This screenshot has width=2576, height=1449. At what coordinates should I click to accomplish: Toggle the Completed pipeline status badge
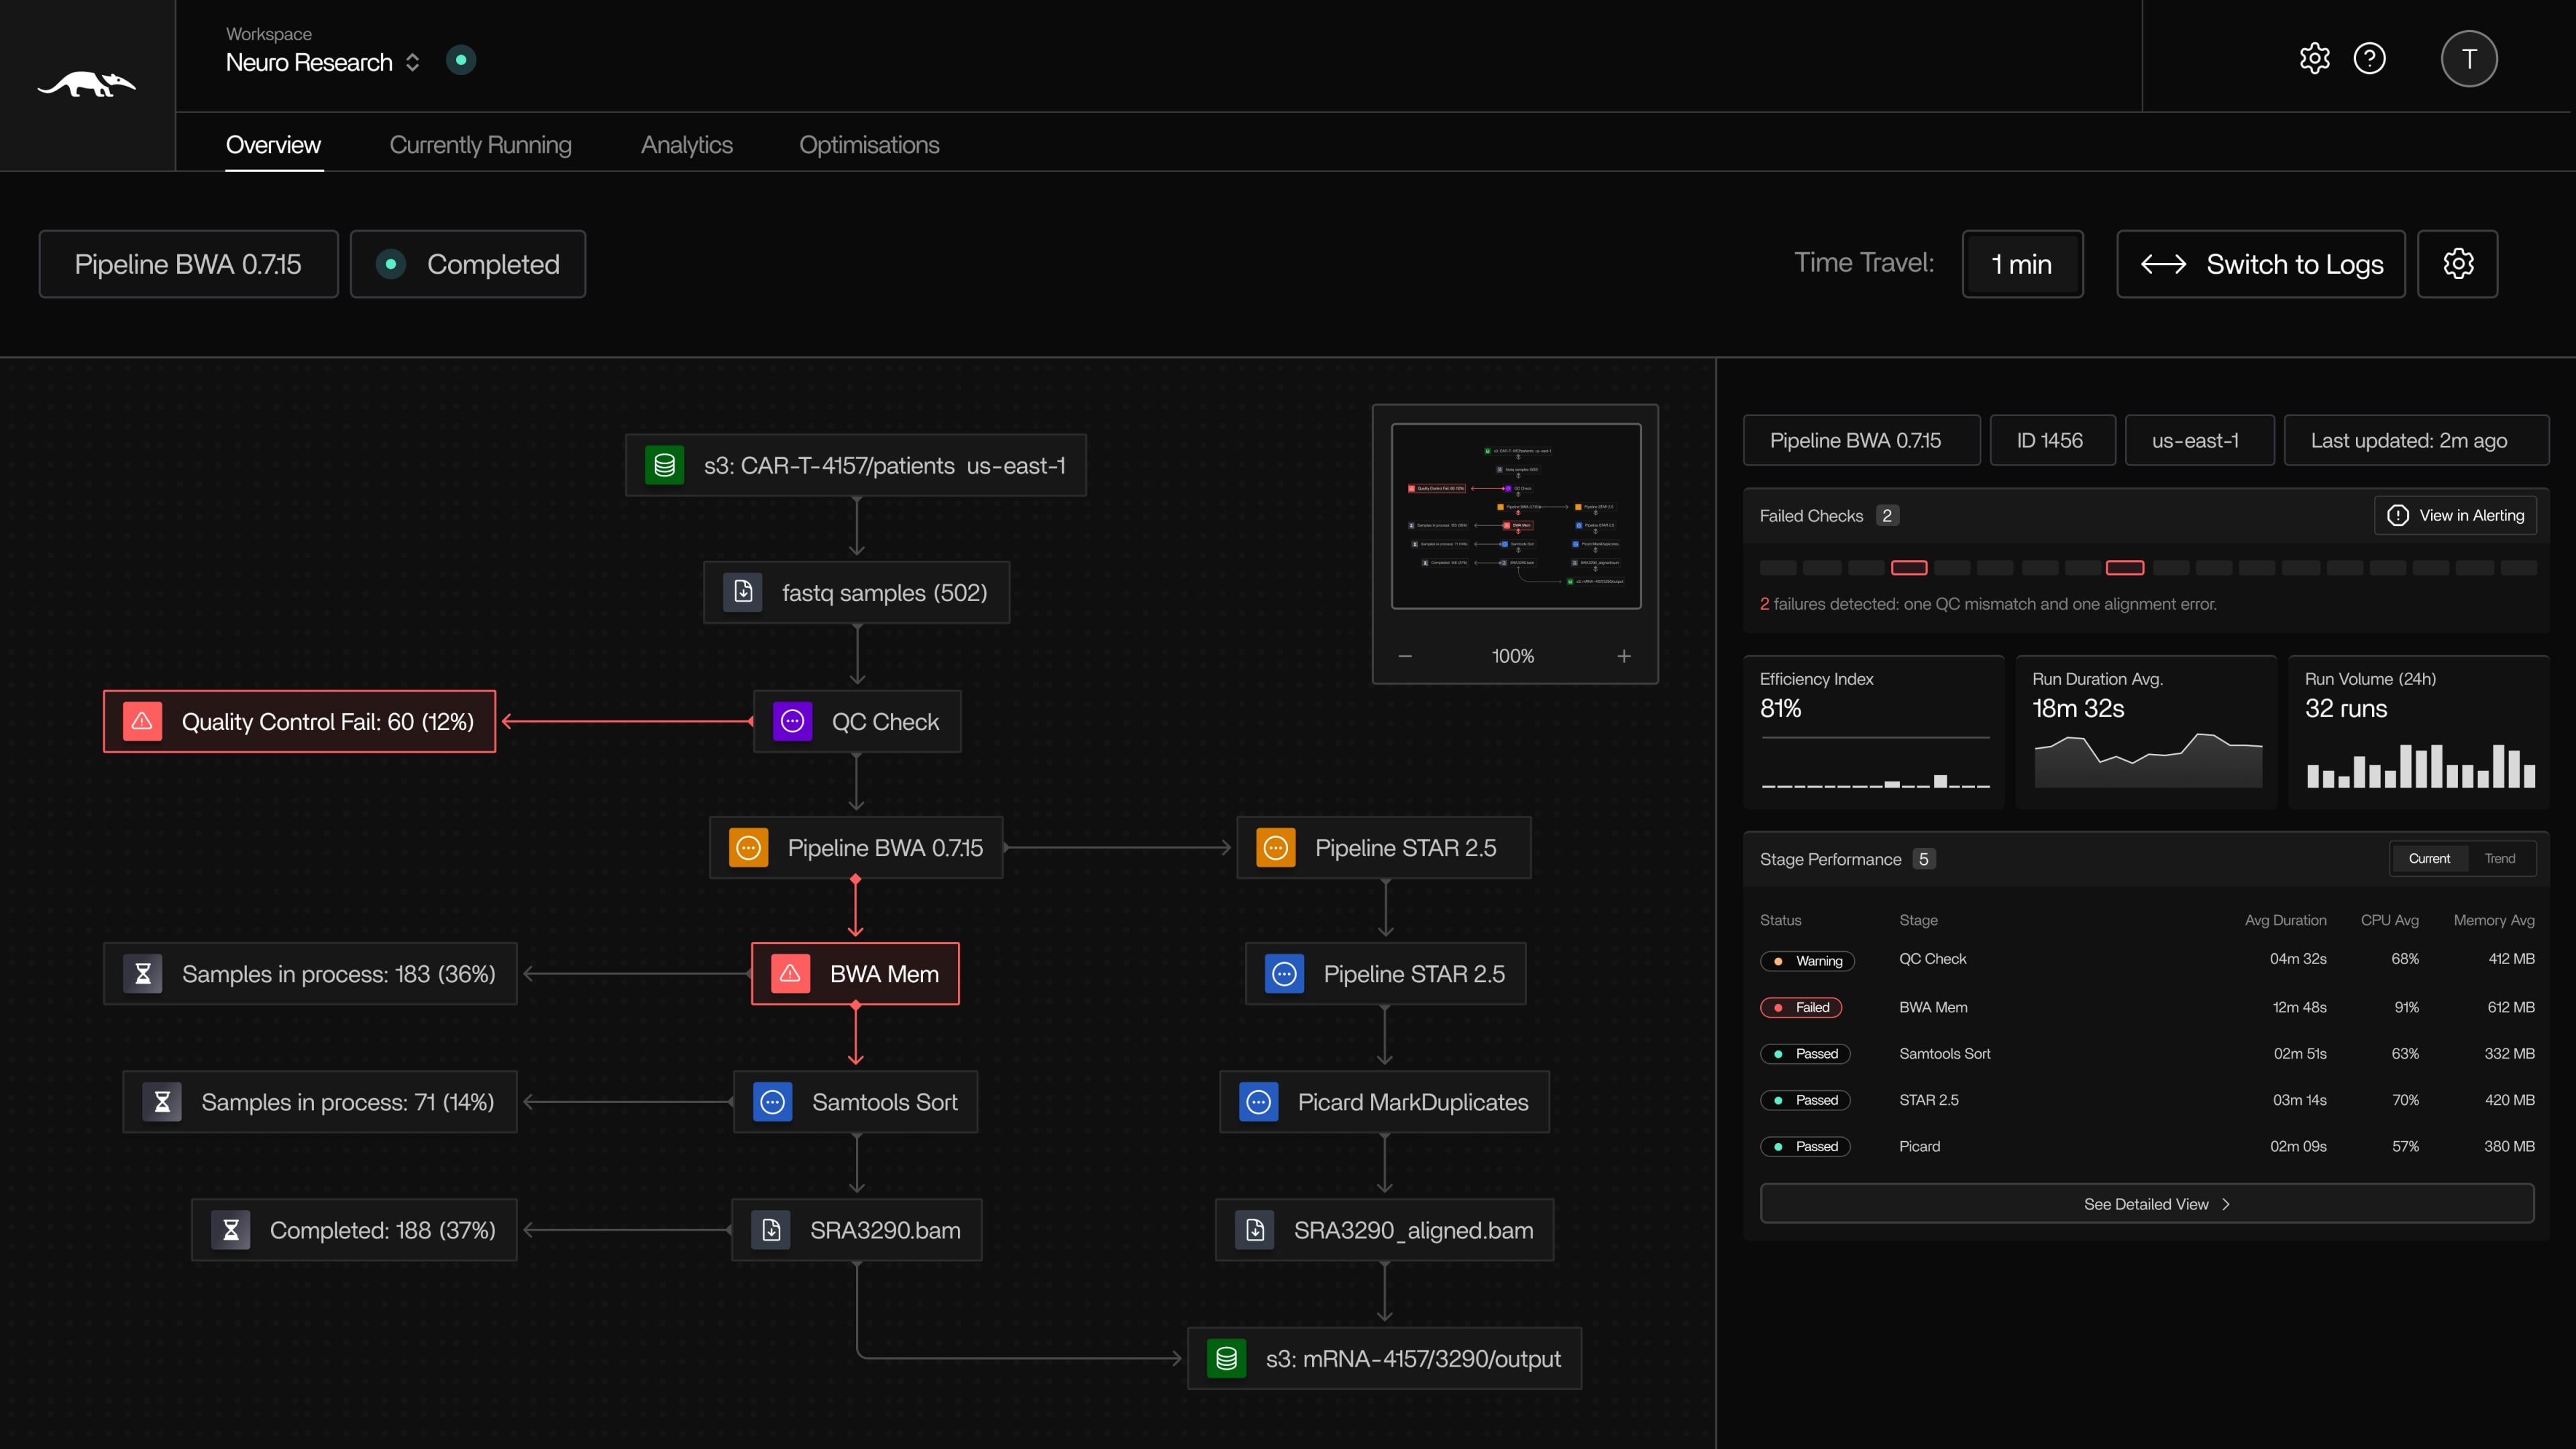click(x=467, y=264)
